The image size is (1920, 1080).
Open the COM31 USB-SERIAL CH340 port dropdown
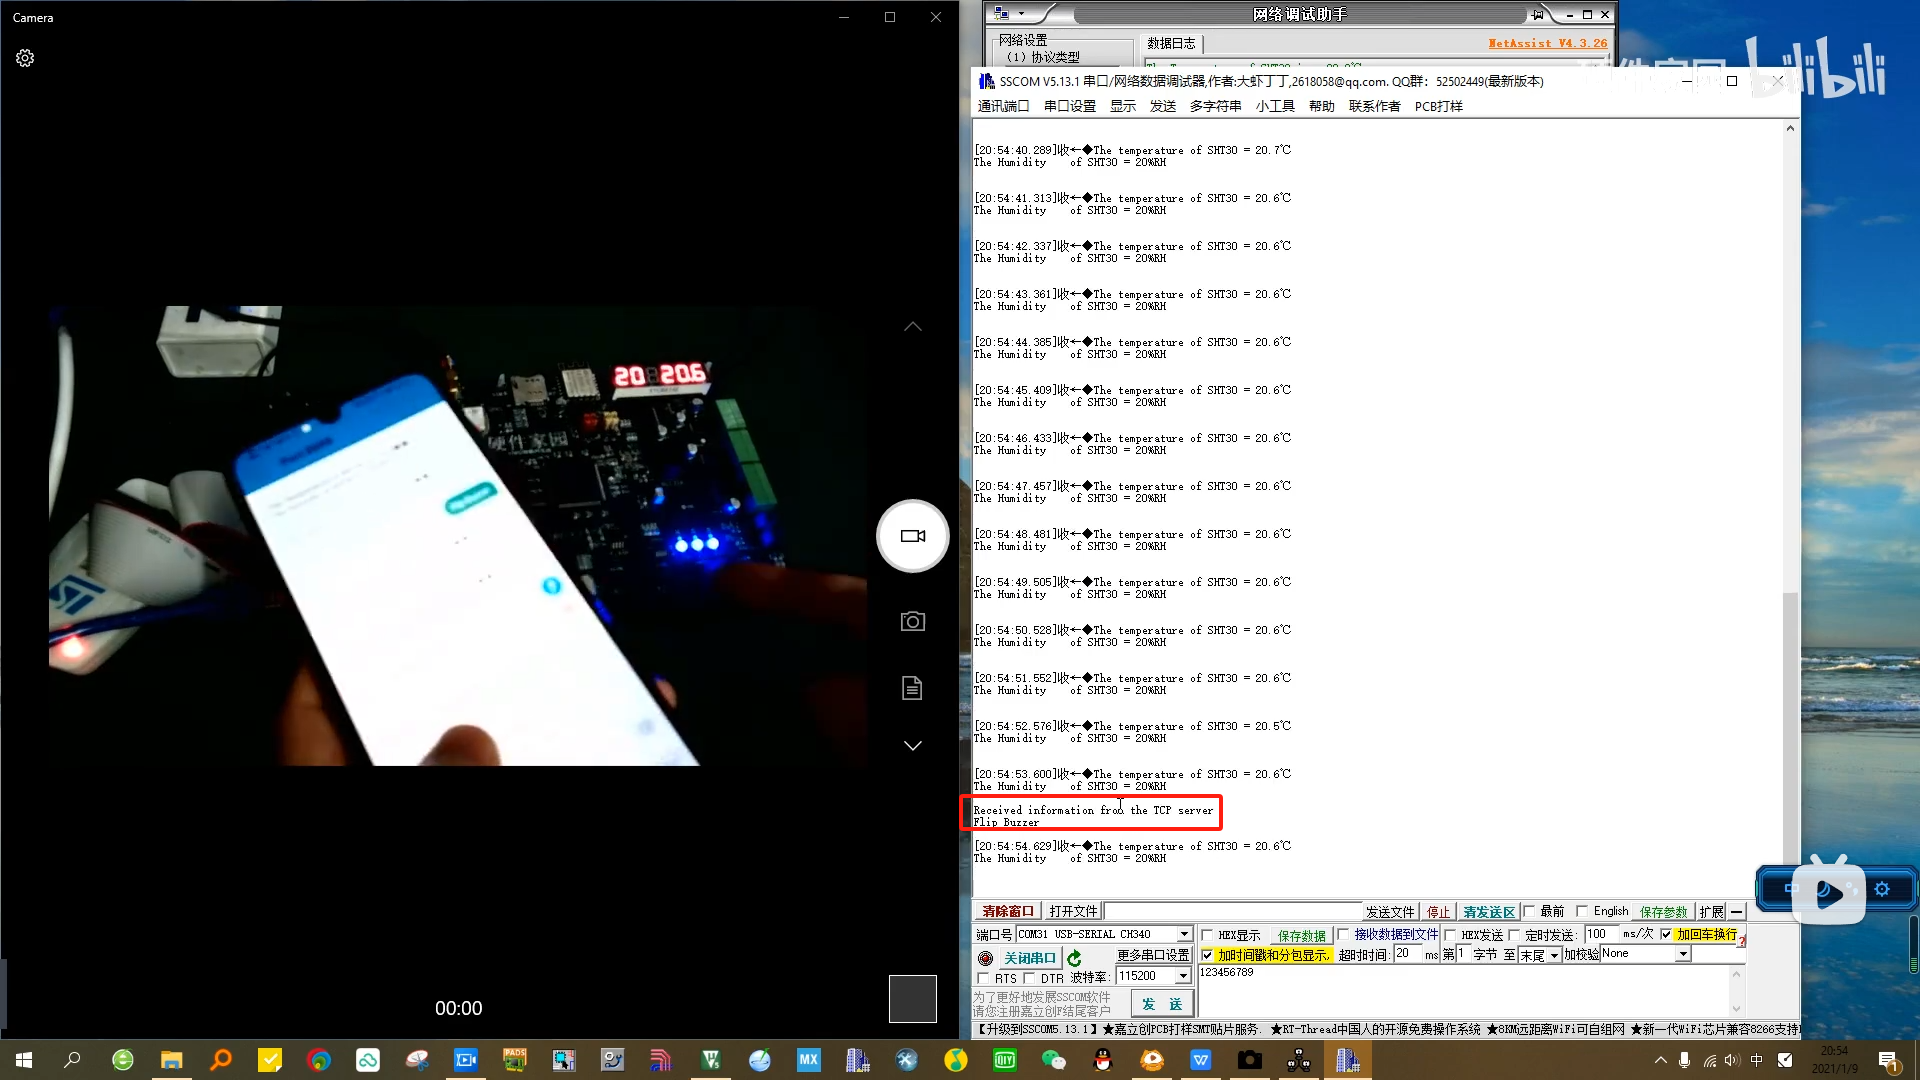point(1186,933)
